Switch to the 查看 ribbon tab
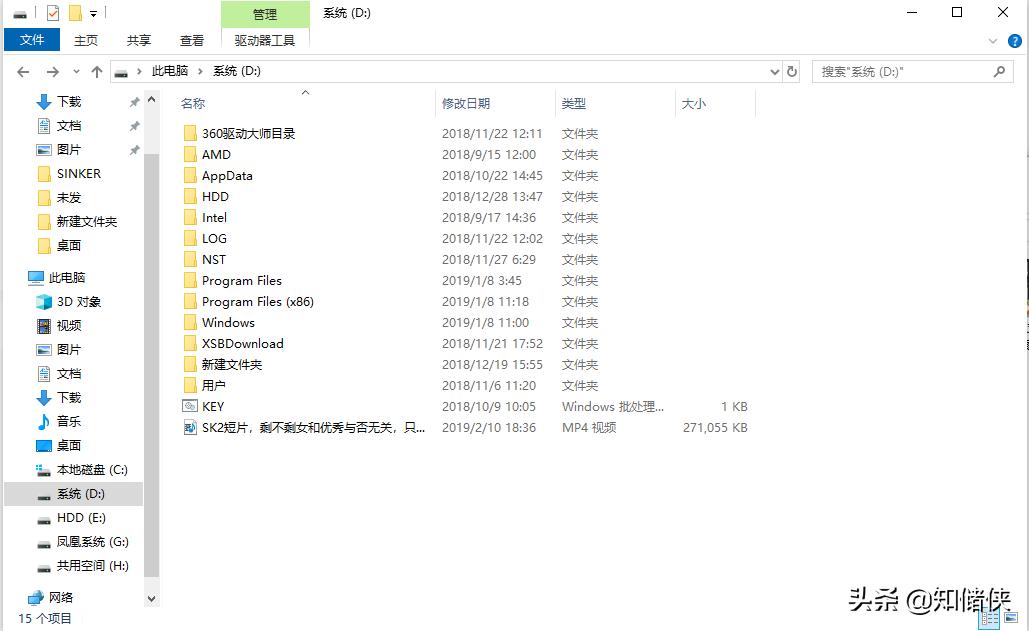This screenshot has width=1029, height=631. pyautogui.click(x=191, y=41)
